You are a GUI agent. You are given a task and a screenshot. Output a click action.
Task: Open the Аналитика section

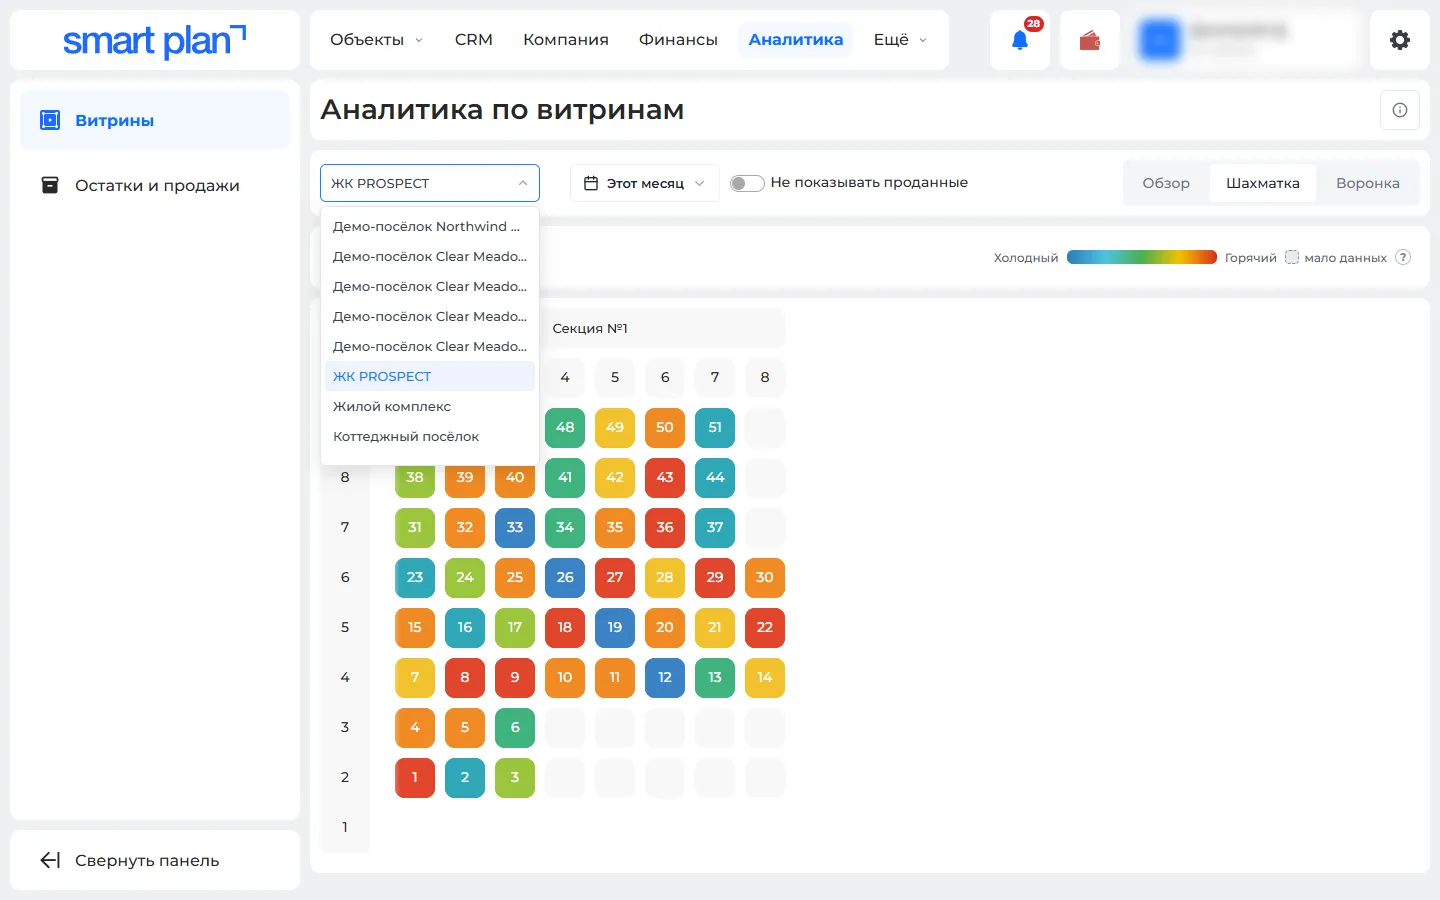point(796,40)
